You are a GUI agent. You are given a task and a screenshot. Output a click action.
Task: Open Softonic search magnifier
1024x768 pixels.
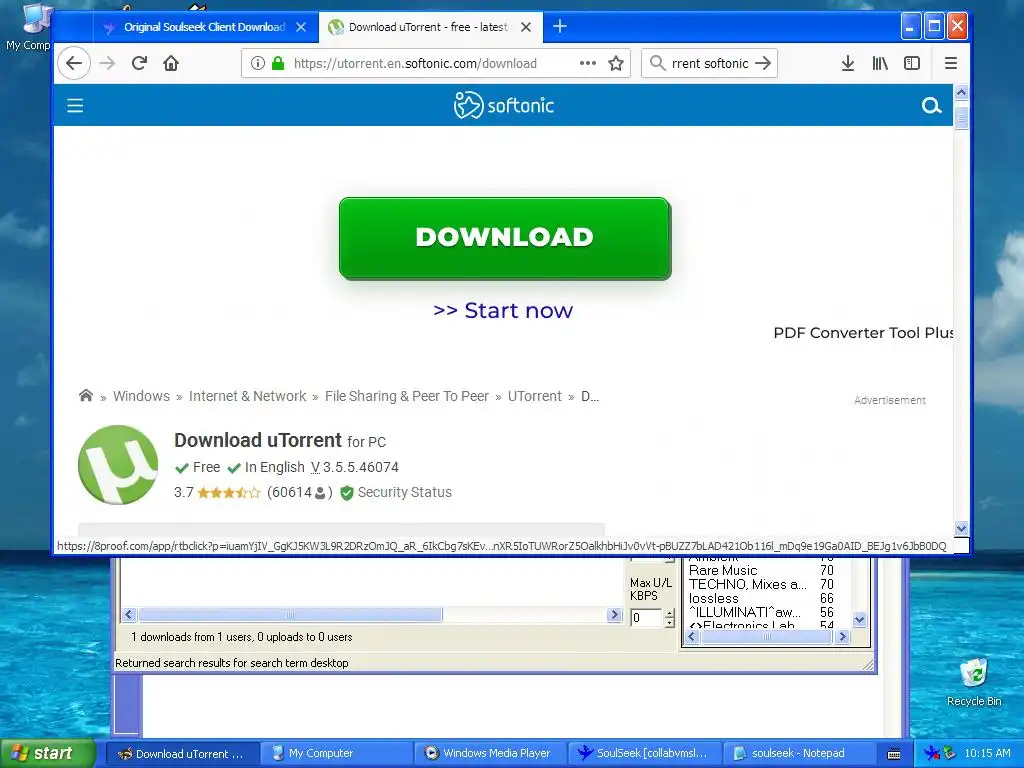[931, 105]
